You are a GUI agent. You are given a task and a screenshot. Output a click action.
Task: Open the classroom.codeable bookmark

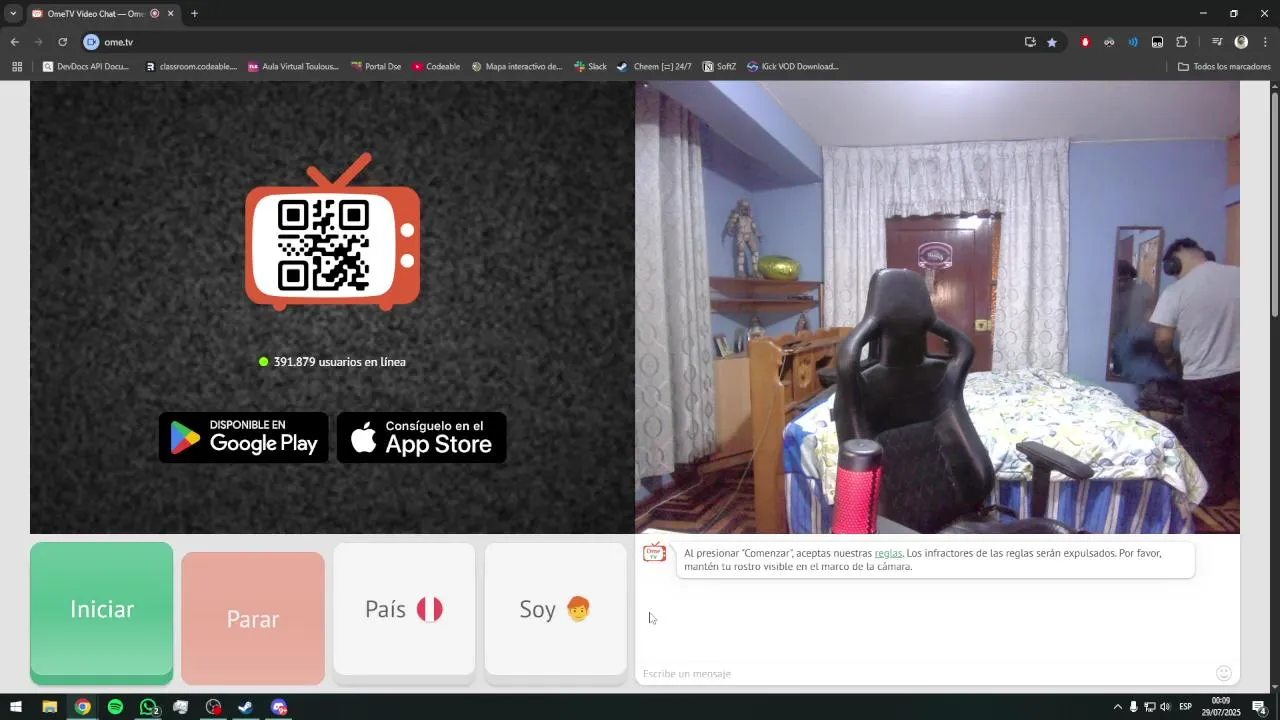tap(191, 67)
